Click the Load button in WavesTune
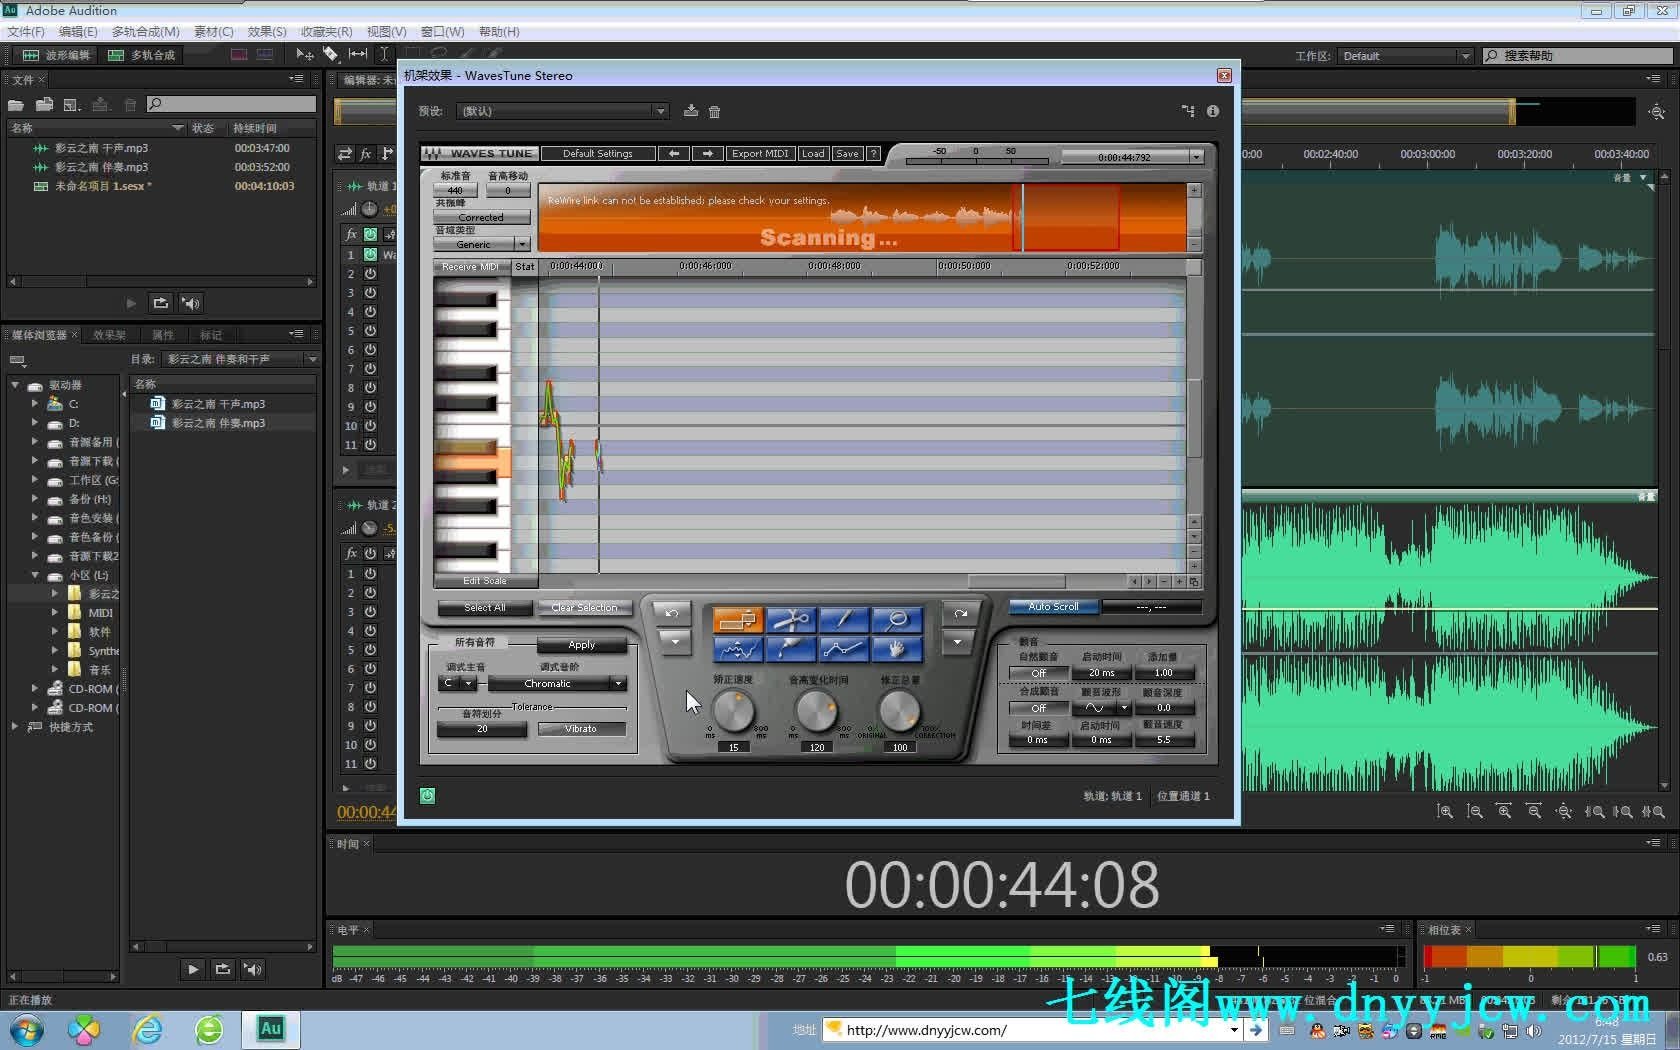Screen dimensions: 1680x1050 (813, 153)
